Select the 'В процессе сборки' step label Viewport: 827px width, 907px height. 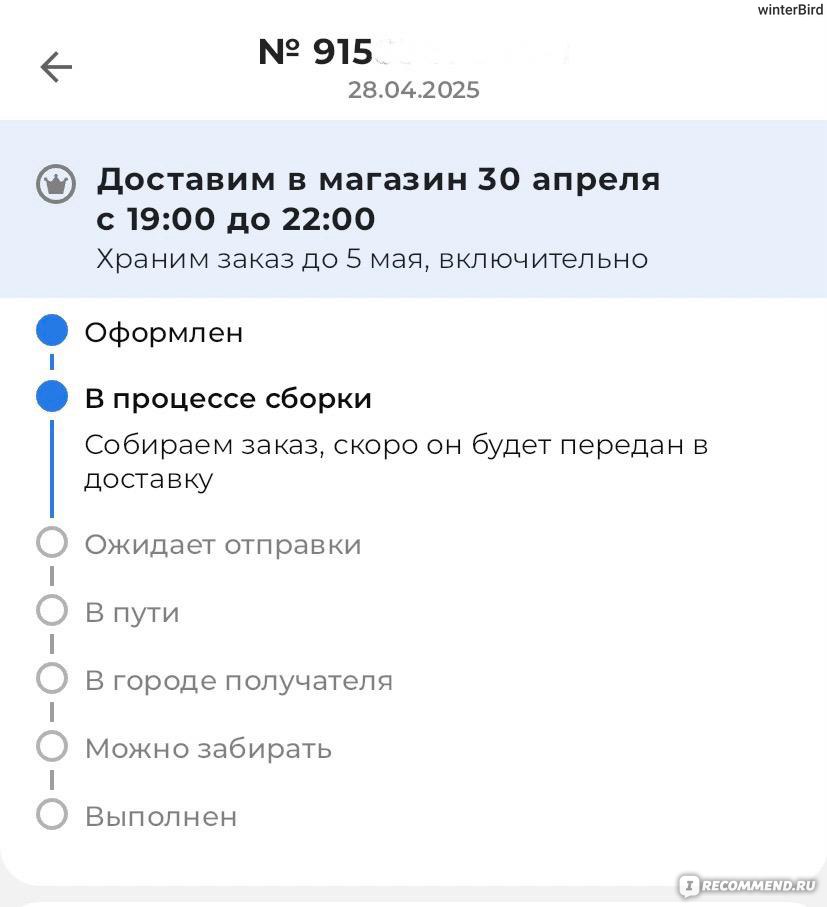point(228,399)
